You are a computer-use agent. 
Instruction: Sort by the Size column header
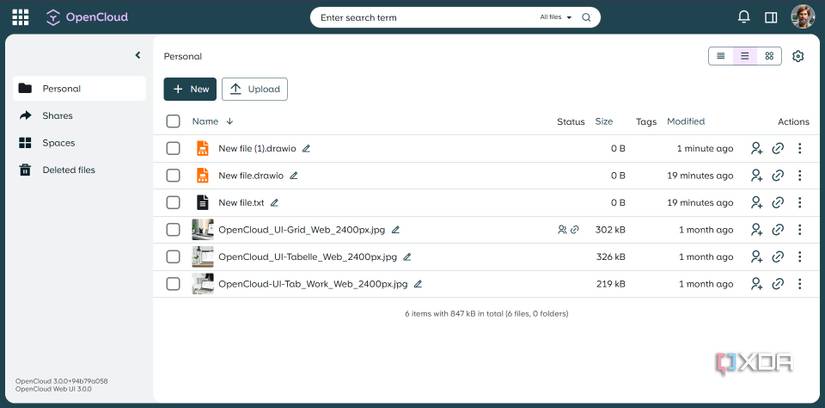pos(604,122)
